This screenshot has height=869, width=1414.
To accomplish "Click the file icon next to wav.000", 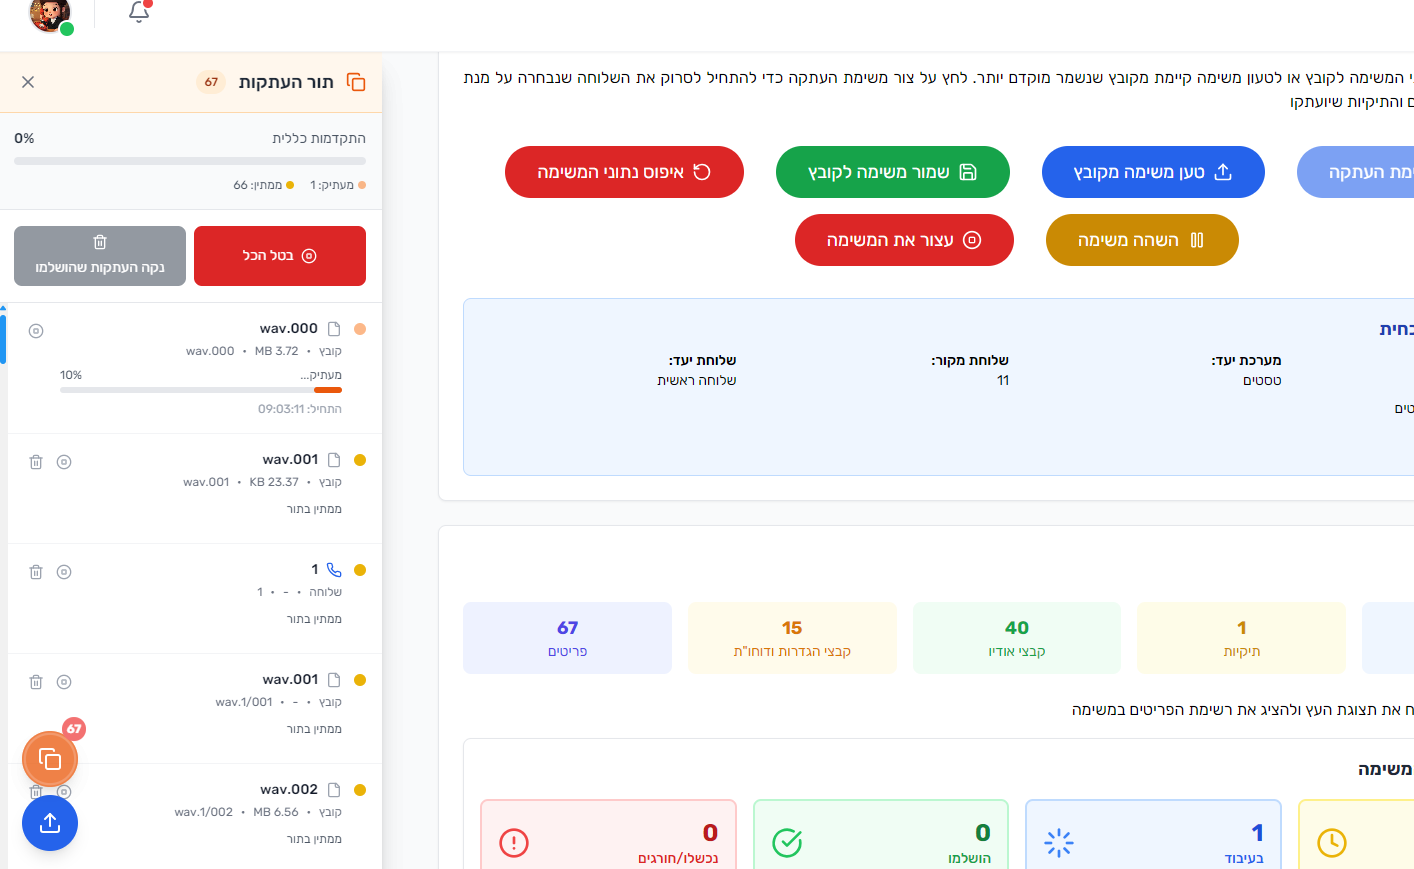I will click(x=334, y=329).
